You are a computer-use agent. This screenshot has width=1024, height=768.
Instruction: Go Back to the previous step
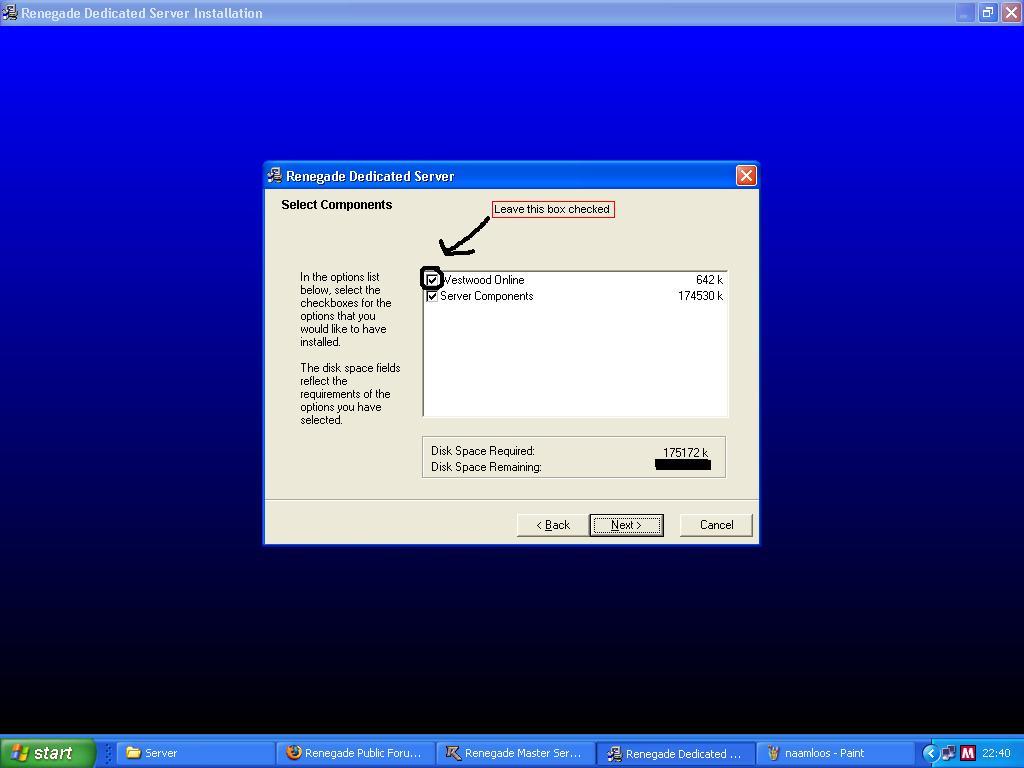coord(553,525)
